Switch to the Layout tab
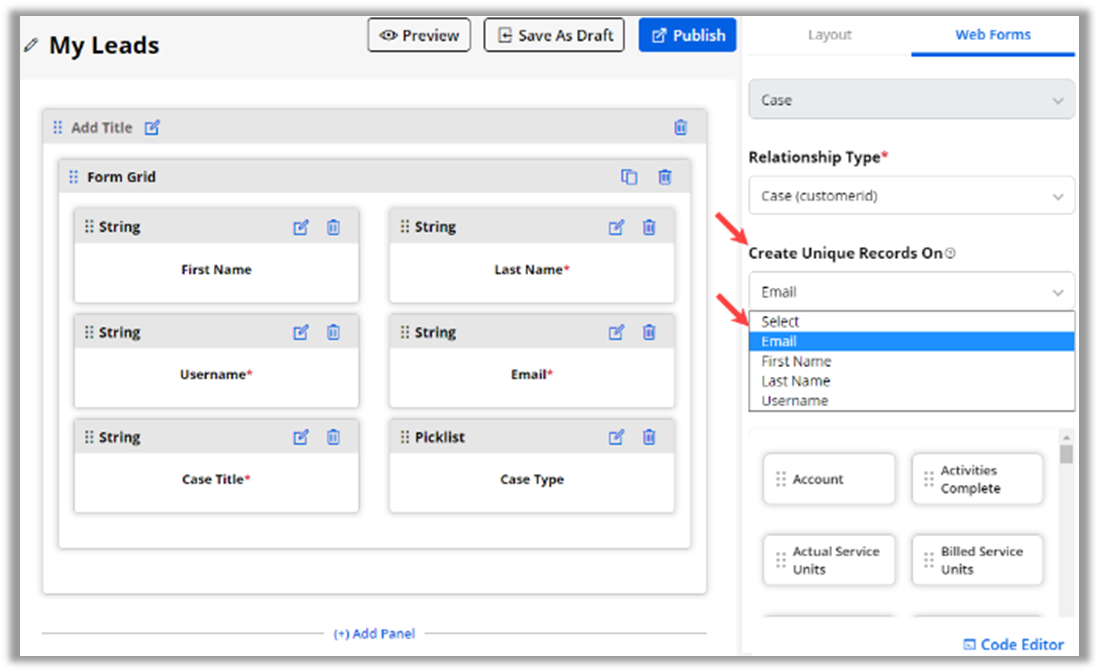 pyautogui.click(x=829, y=35)
